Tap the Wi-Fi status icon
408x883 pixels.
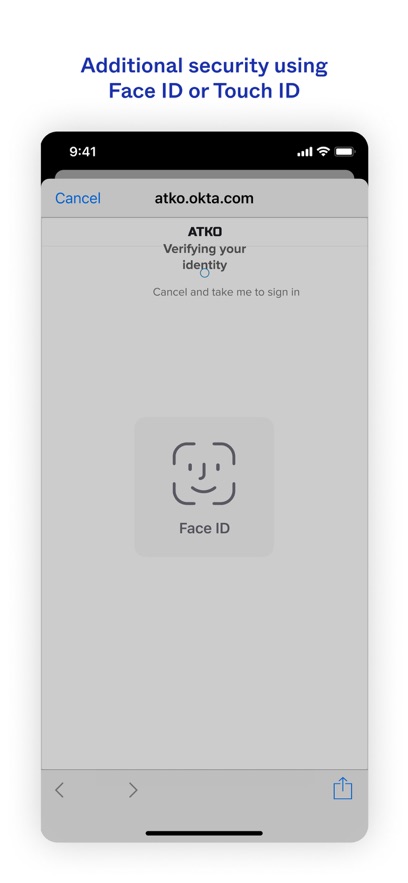click(x=323, y=151)
